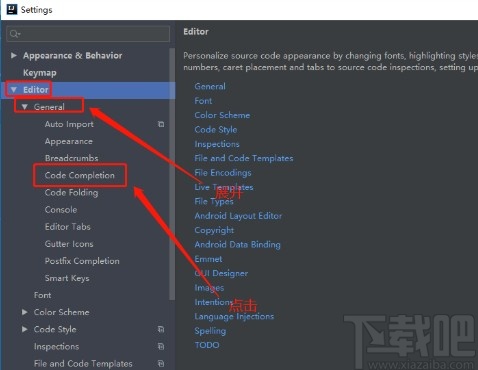The image size is (478, 370).
Task: Select Smart Keys tree item
Action: [x=67, y=278]
